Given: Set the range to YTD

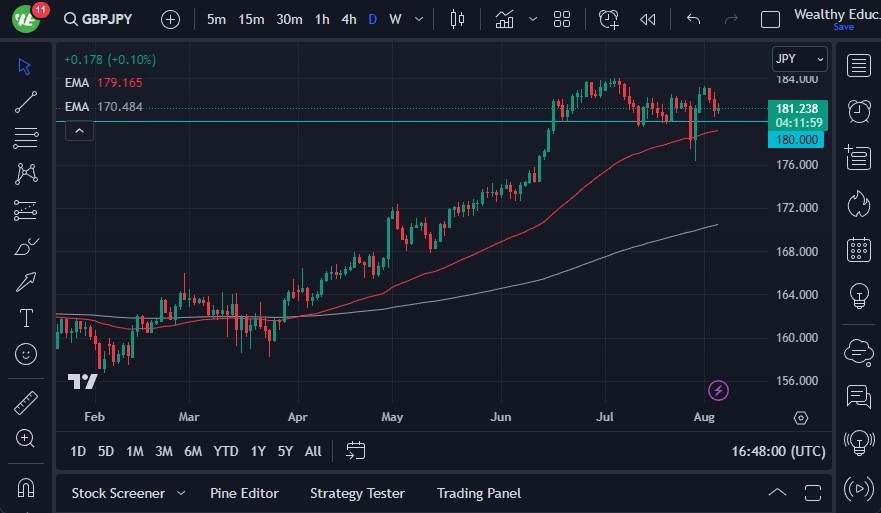Looking at the screenshot, I should [x=226, y=451].
